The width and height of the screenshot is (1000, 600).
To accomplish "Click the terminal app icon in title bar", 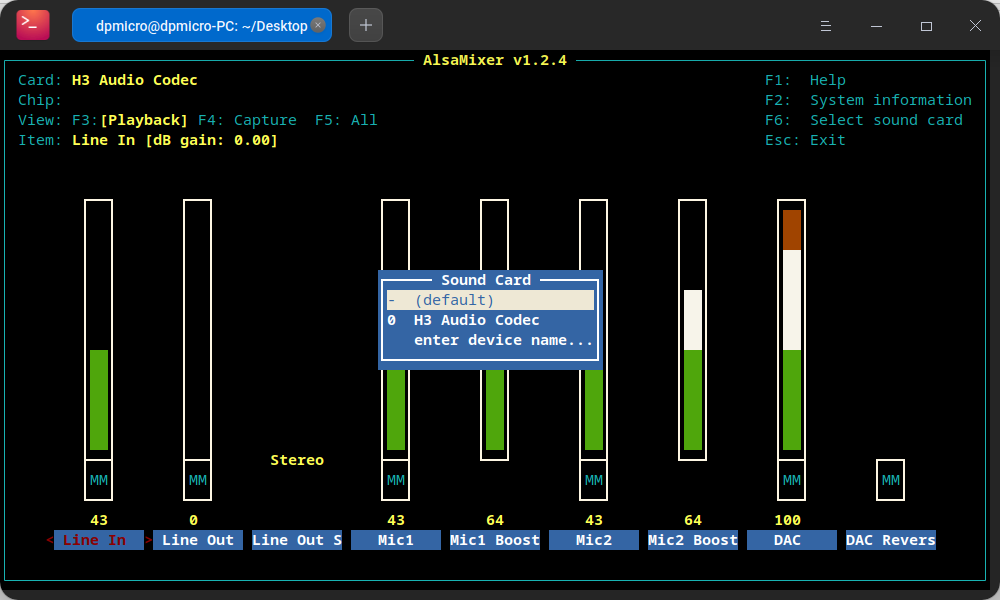I will [33, 26].
